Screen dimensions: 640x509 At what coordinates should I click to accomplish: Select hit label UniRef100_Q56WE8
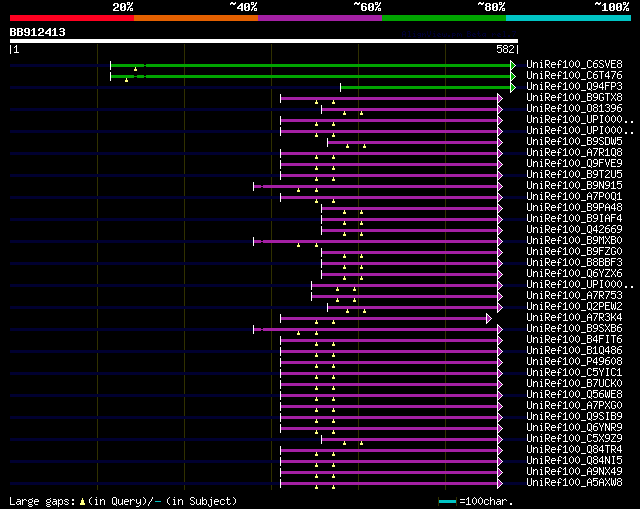click(x=574, y=395)
